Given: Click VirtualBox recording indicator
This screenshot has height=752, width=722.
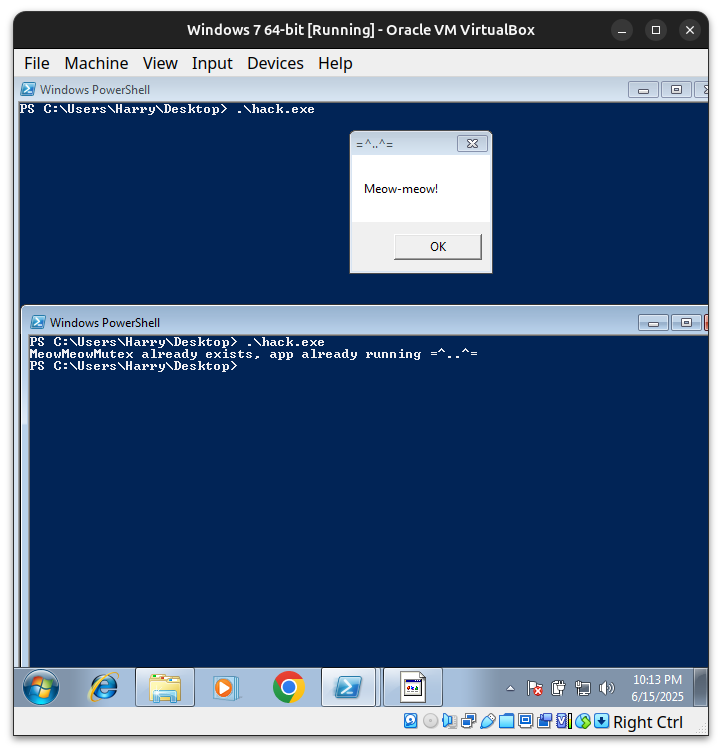Looking at the screenshot, I should (544, 721).
